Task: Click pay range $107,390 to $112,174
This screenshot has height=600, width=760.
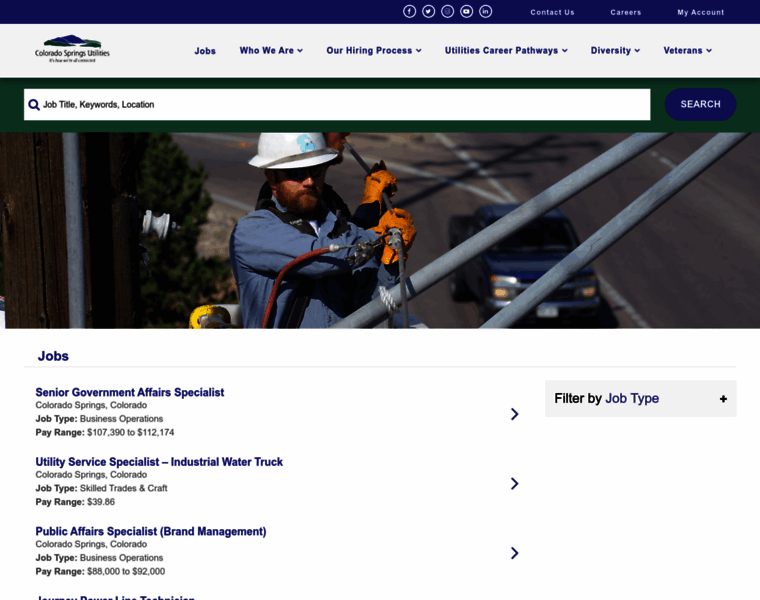Action: pos(130,432)
